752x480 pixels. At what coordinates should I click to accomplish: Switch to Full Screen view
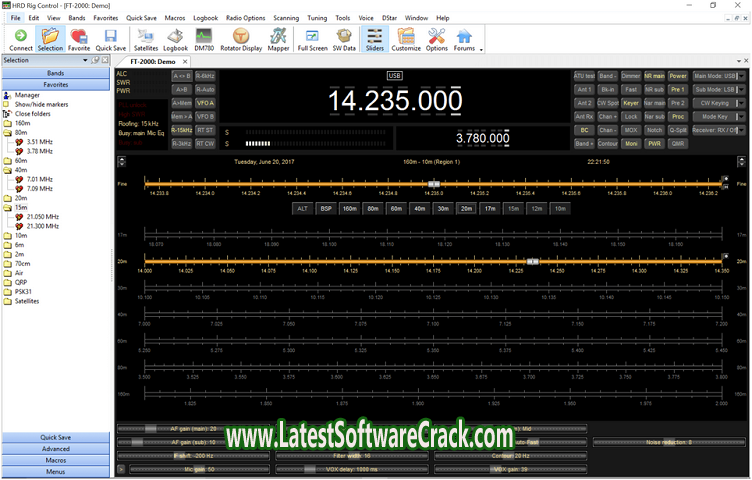(x=312, y=39)
